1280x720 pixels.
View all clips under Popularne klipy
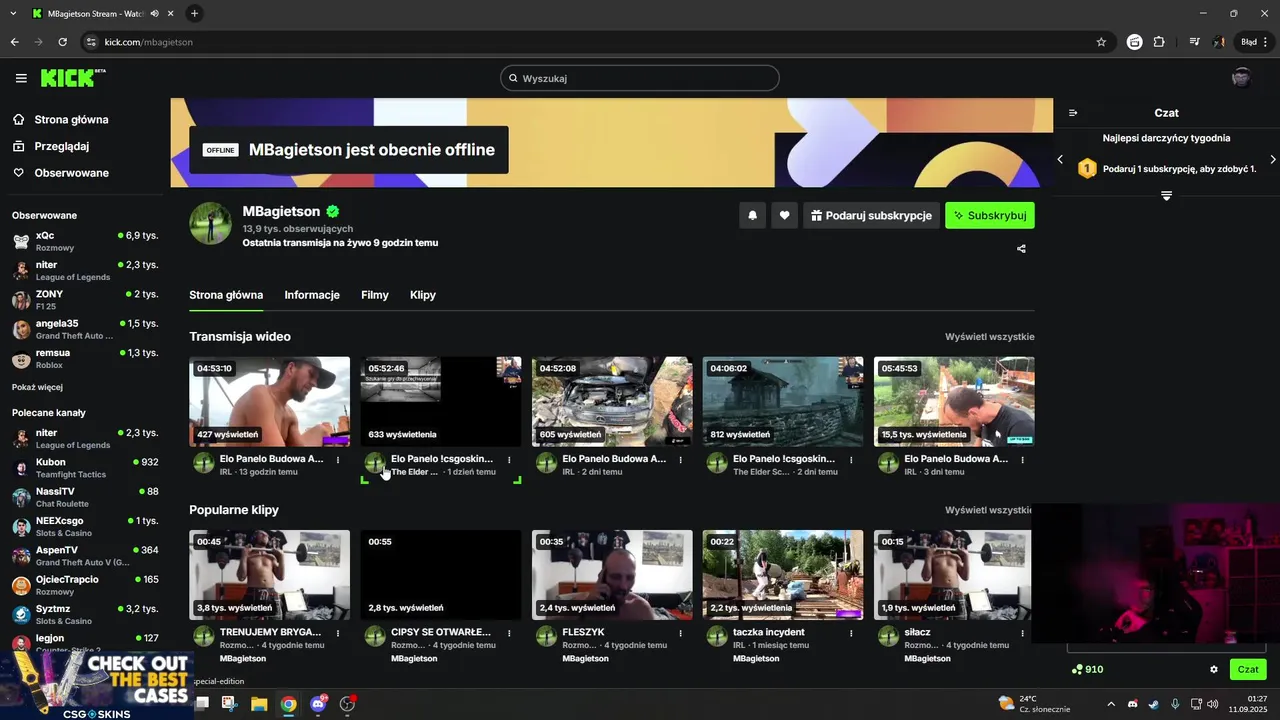pyautogui.click(x=989, y=510)
